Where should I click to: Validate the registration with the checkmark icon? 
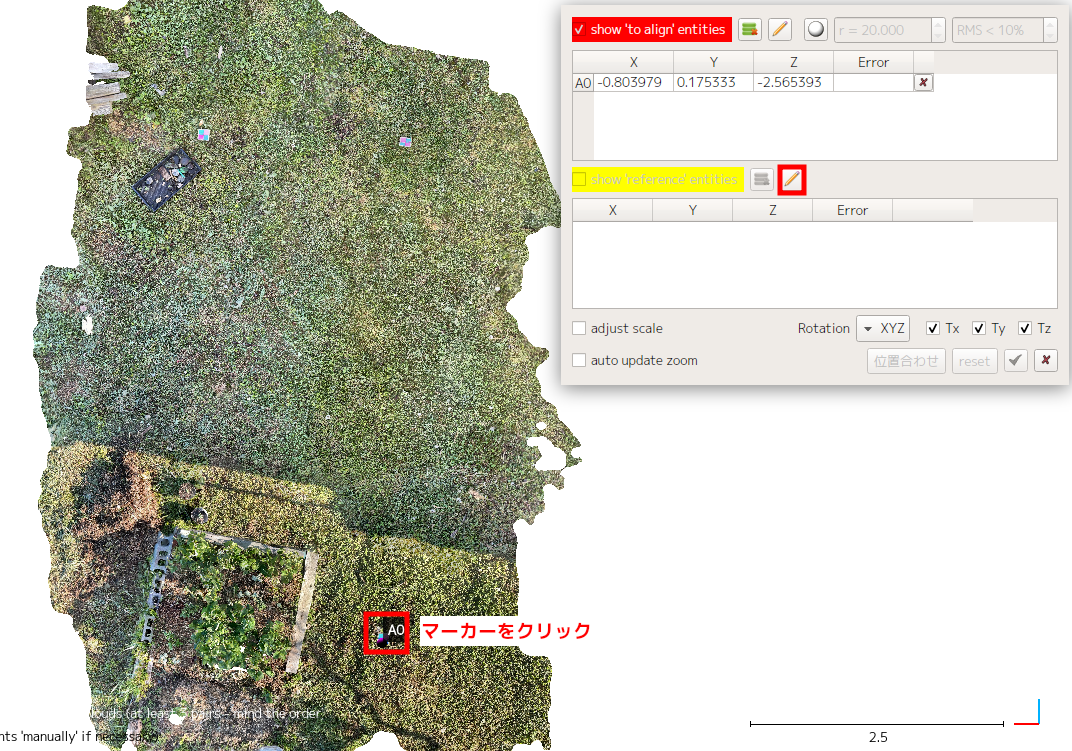click(1015, 361)
